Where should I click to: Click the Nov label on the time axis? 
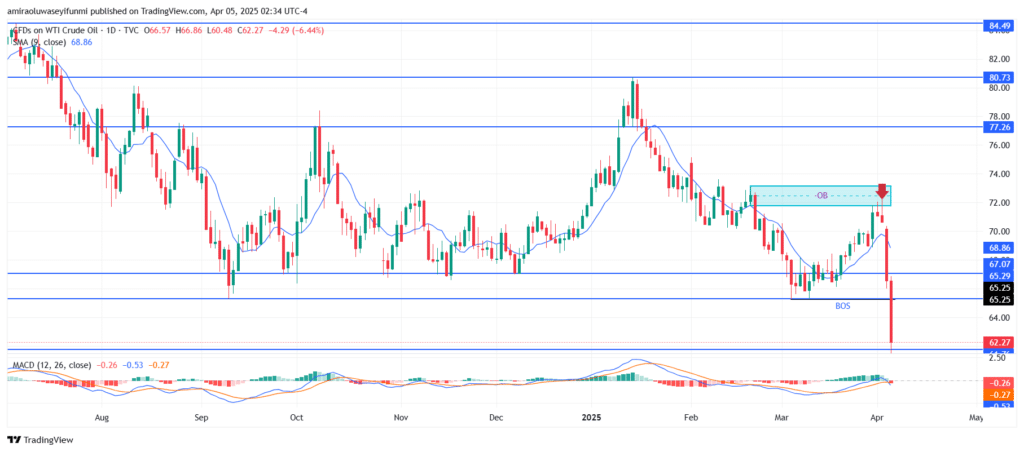(x=402, y=416)
